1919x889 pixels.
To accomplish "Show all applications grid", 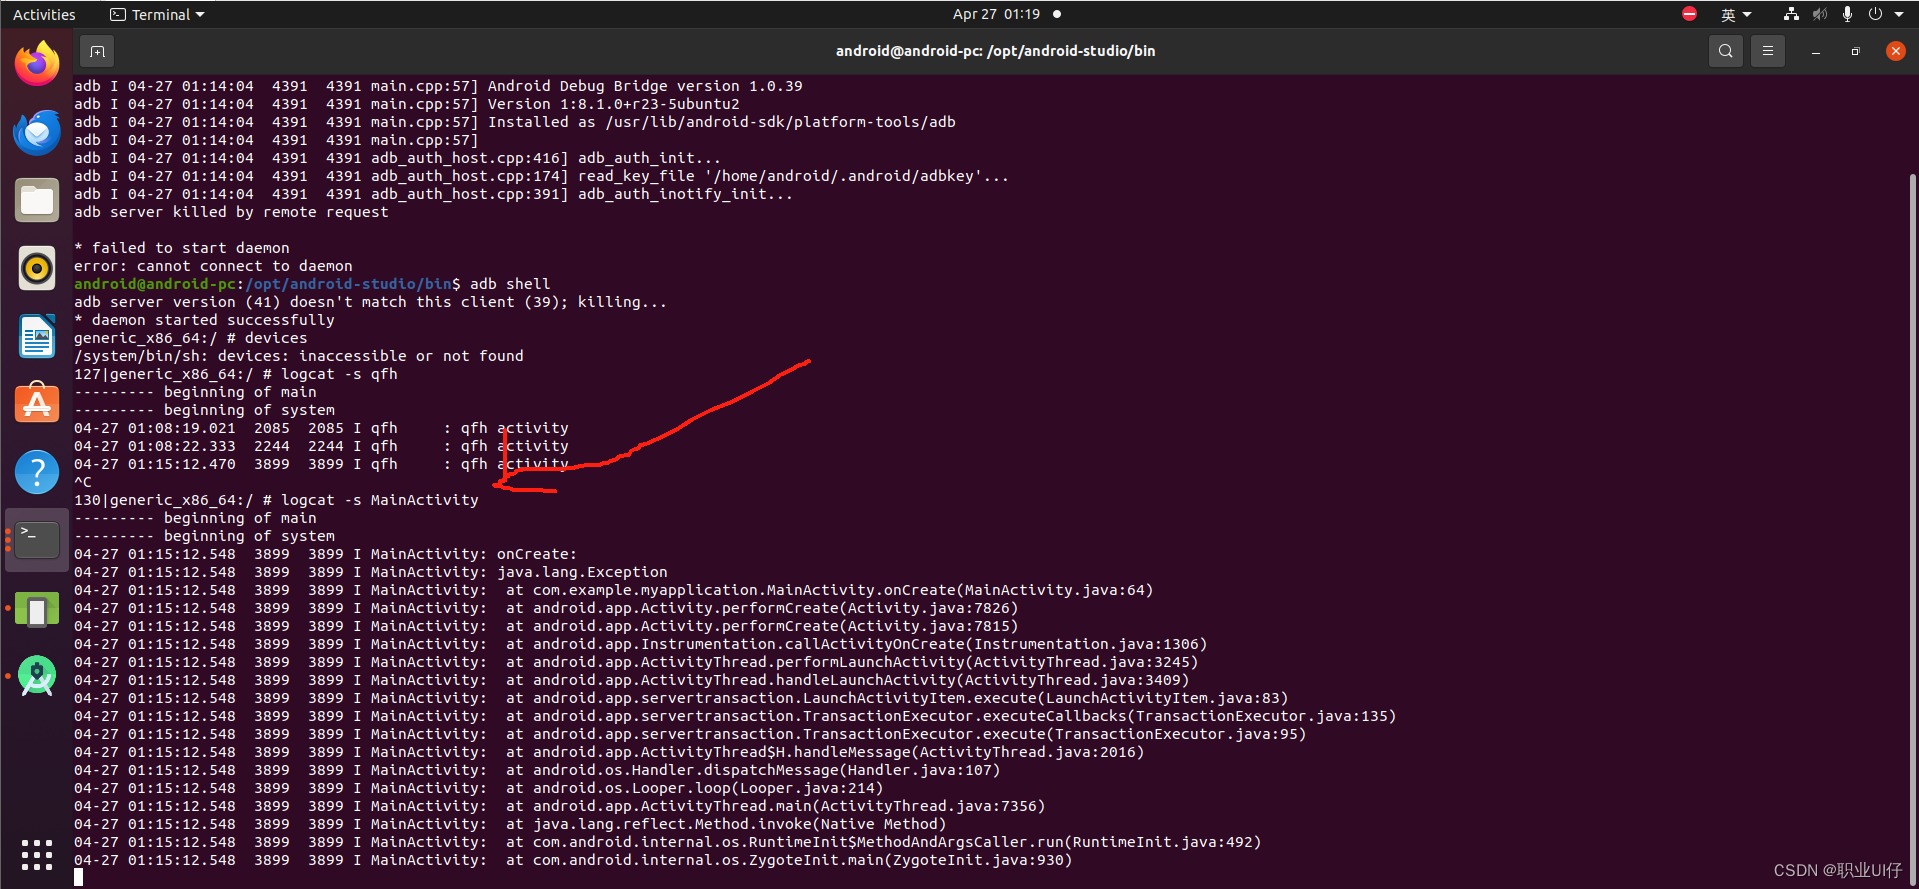I will 37,854.
